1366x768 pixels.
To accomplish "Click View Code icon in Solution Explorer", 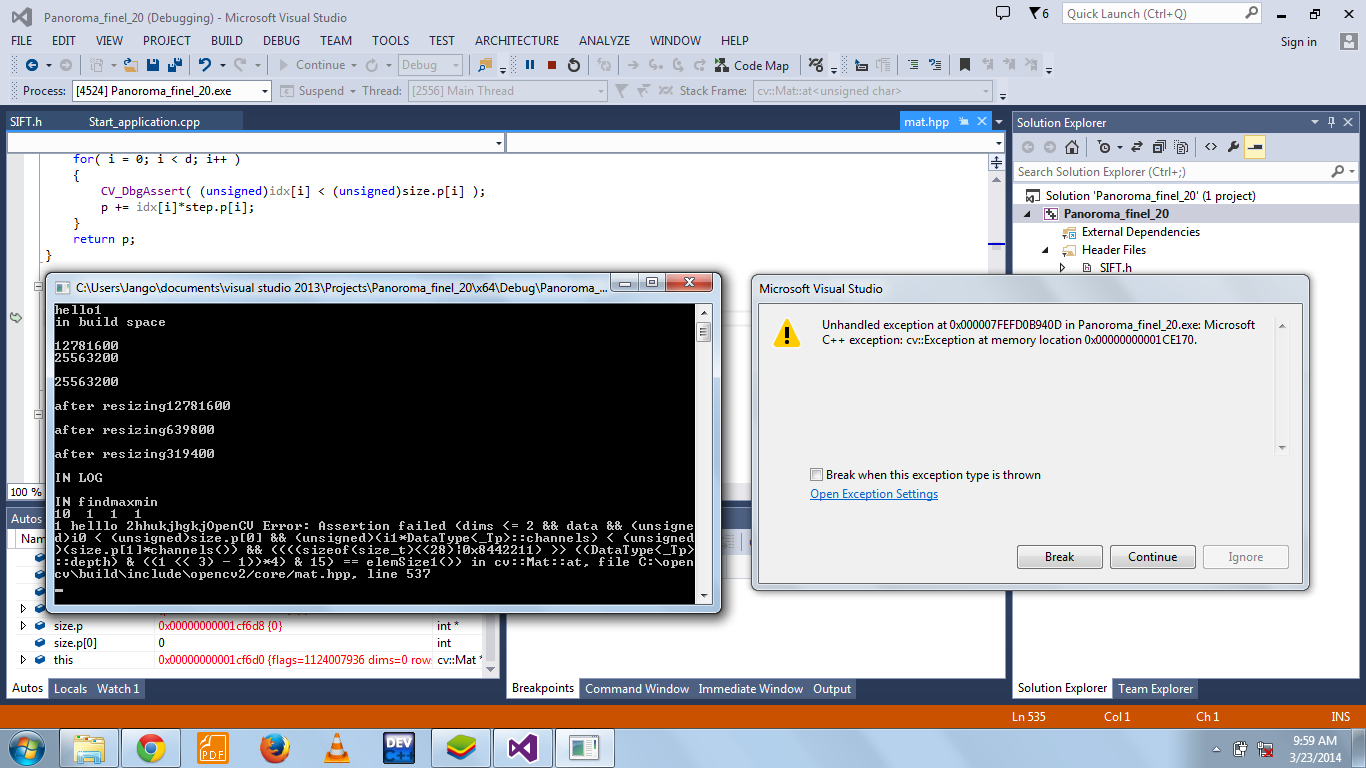I will [1211, 147].
